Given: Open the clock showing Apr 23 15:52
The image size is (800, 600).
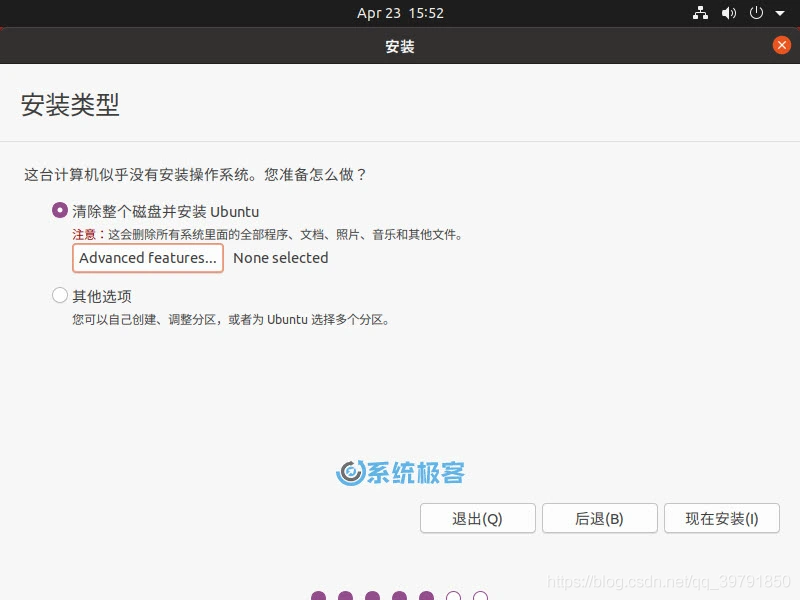Looking at the screenshot, I should (x=400, y=13).
